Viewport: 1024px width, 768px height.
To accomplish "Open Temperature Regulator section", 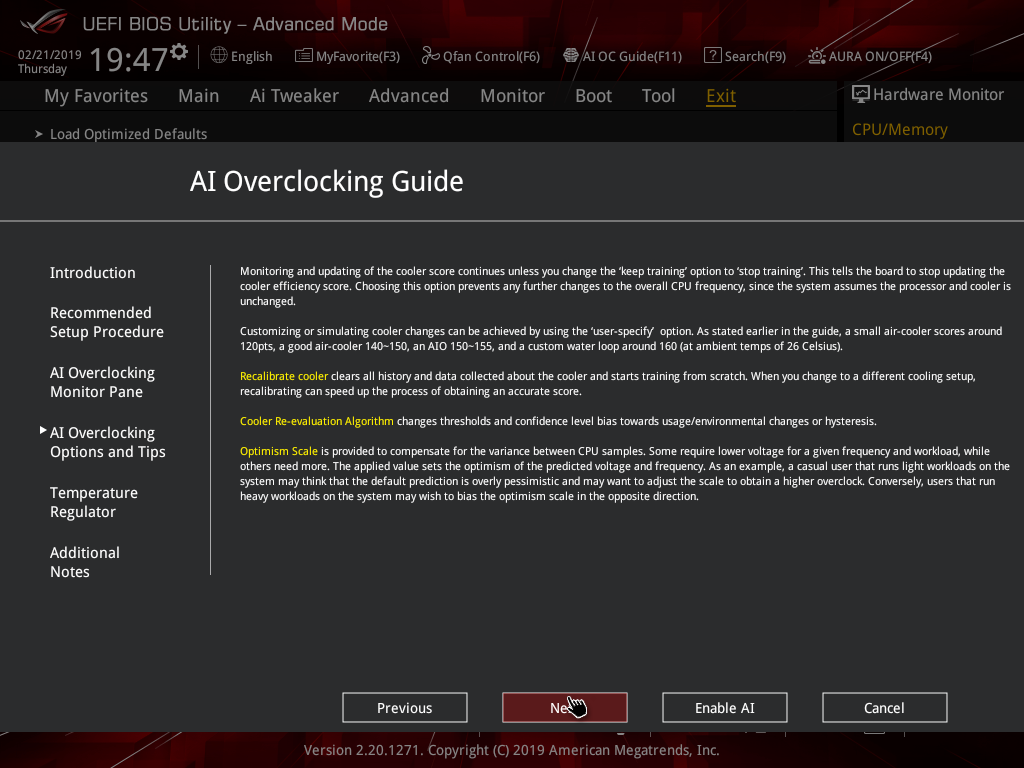I will tap(94, 502).
